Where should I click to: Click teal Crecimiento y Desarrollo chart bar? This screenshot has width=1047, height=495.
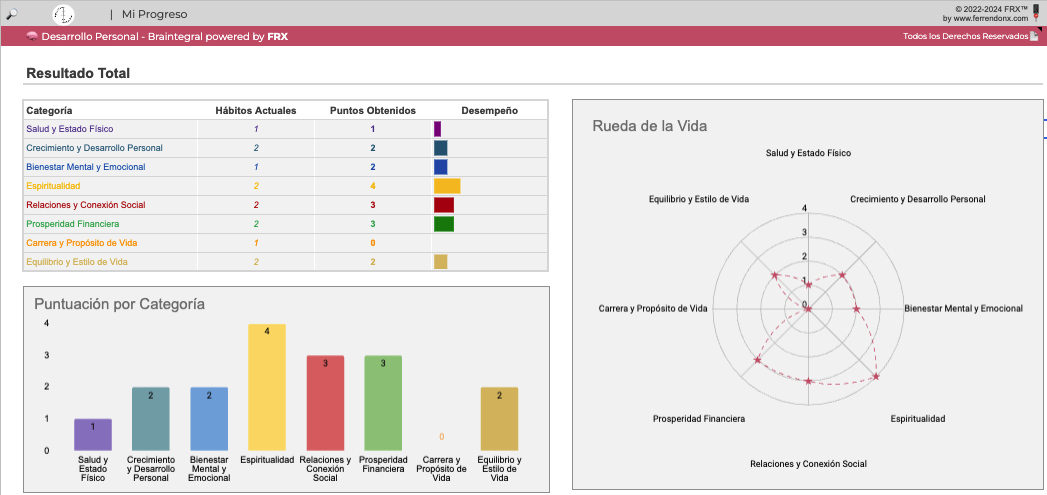tap(150, 419)
